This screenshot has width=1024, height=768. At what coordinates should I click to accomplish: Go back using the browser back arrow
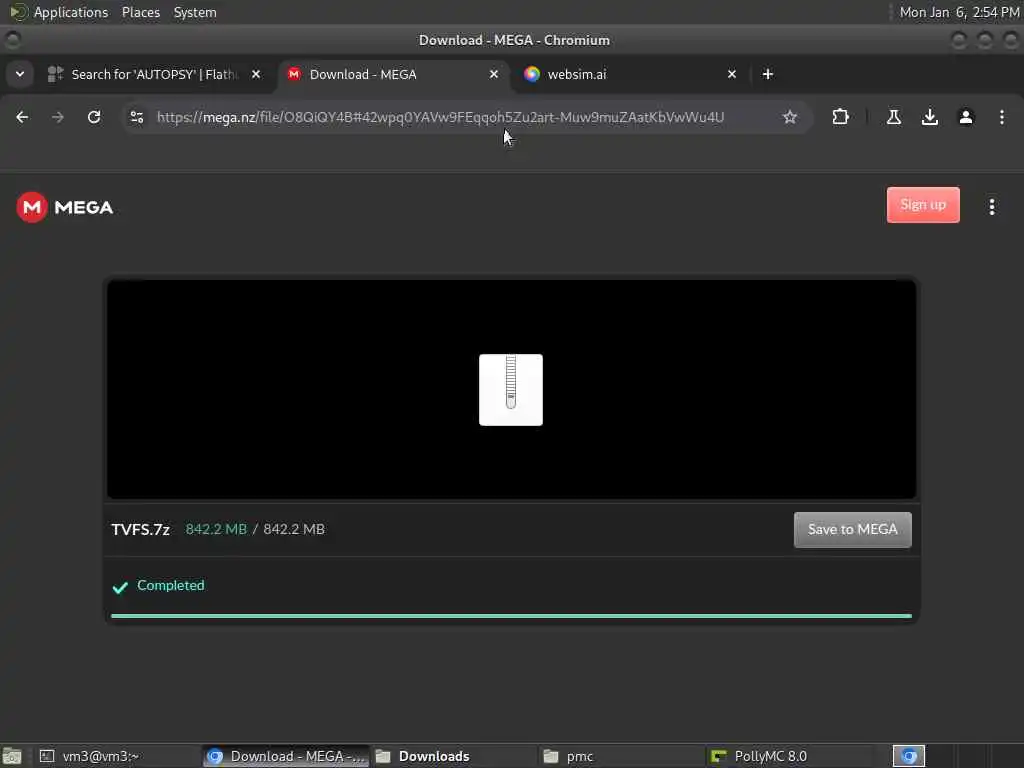[22, 117]
